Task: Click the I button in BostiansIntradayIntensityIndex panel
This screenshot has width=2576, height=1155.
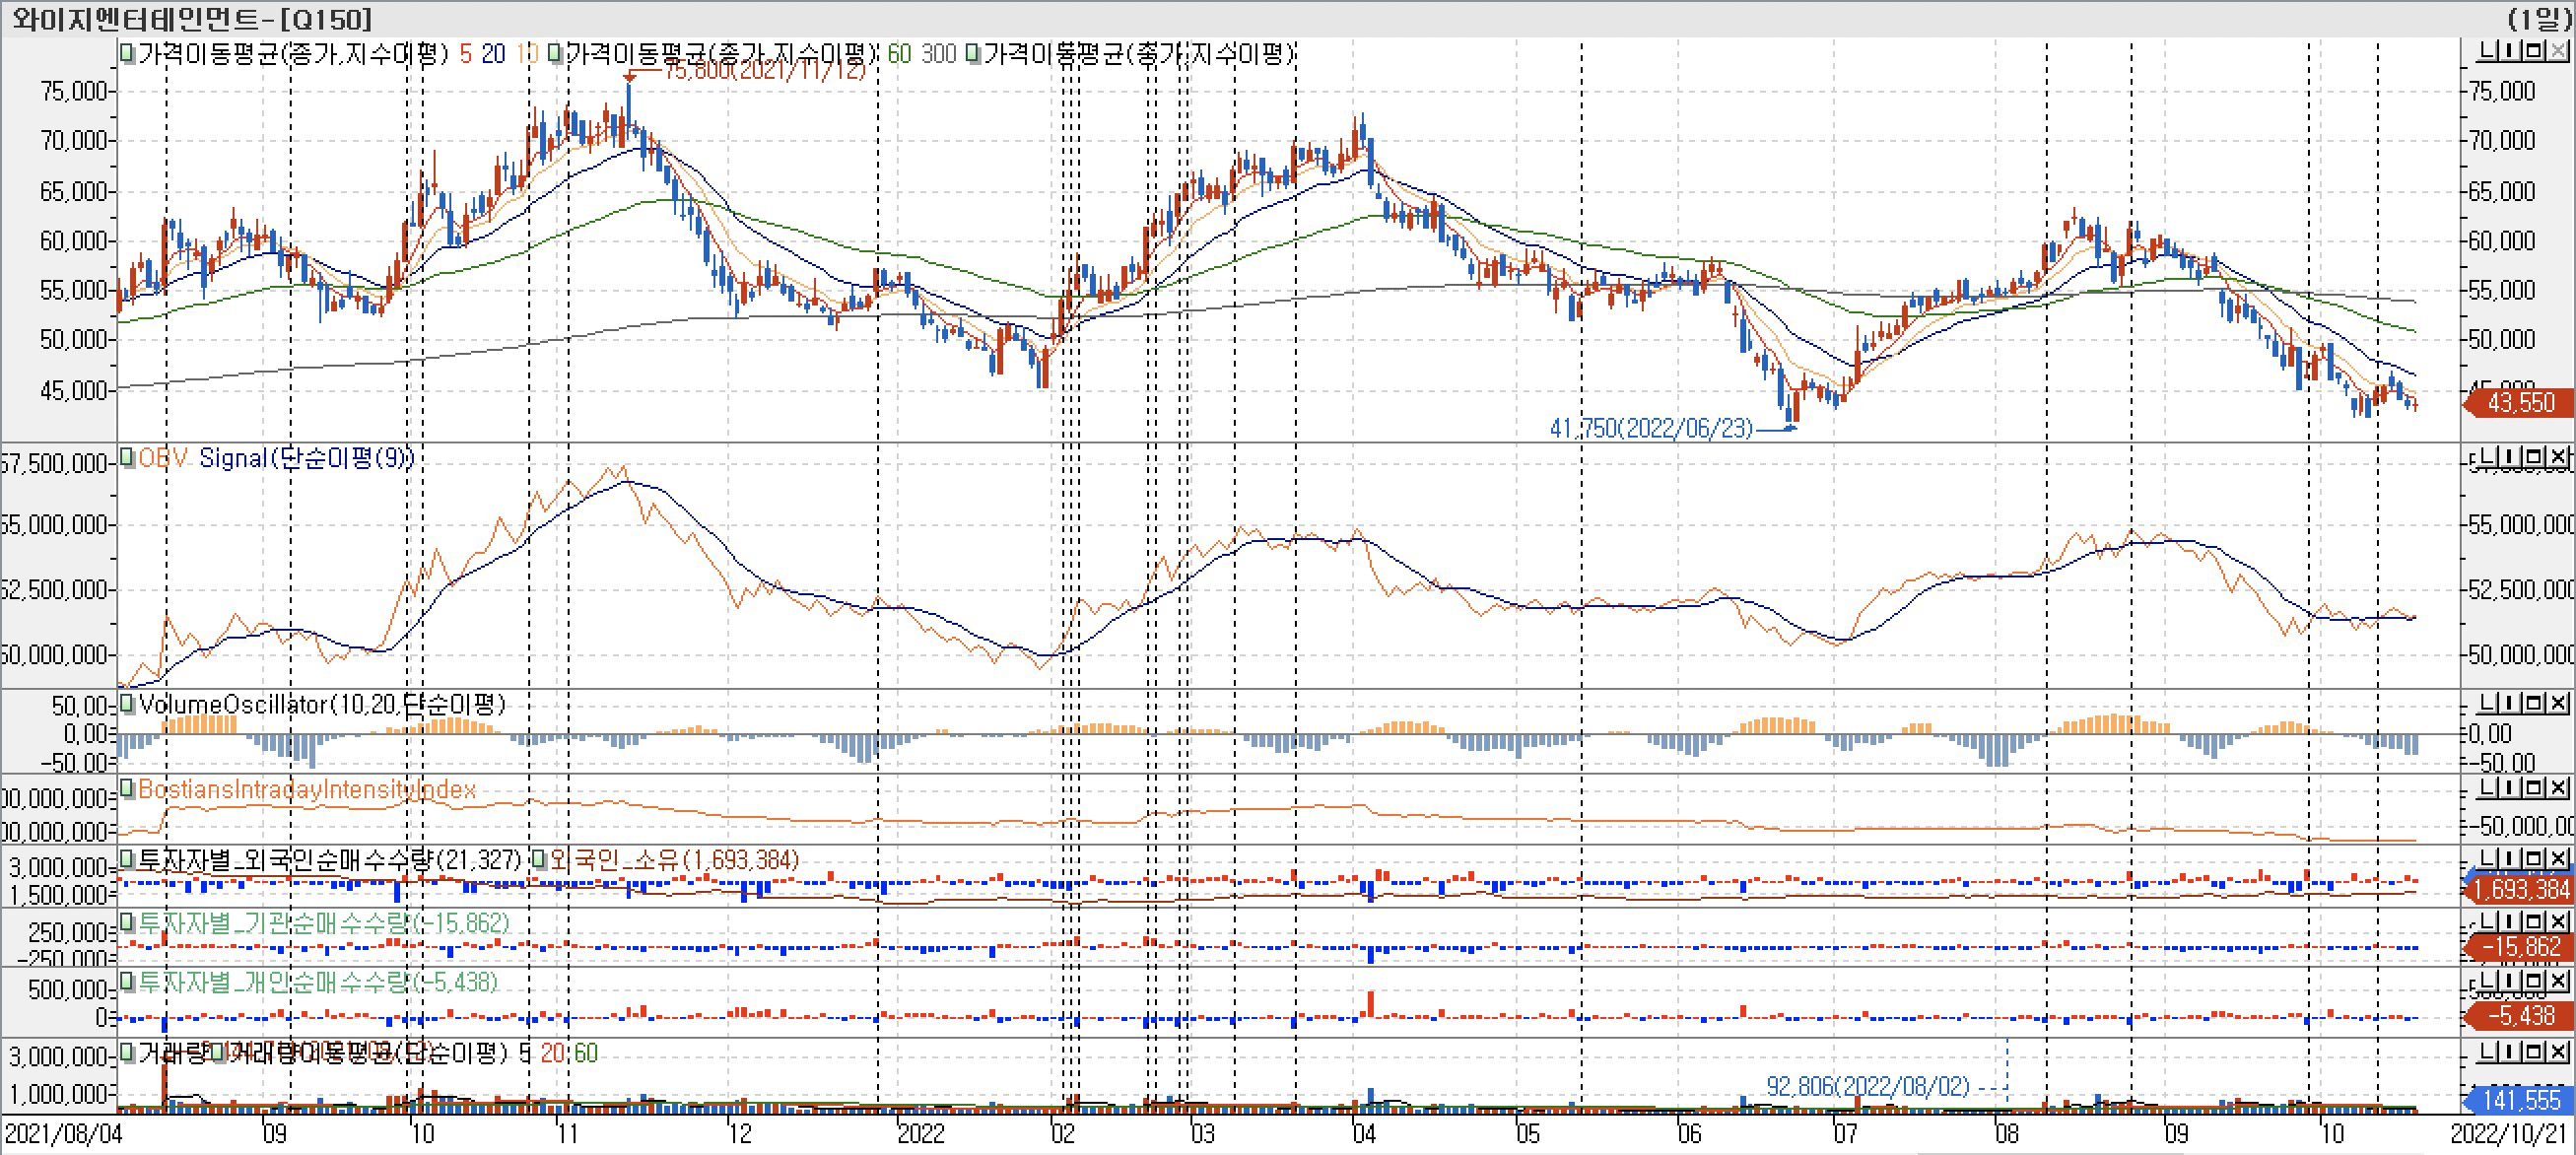Action: (x=2511, y=788)
